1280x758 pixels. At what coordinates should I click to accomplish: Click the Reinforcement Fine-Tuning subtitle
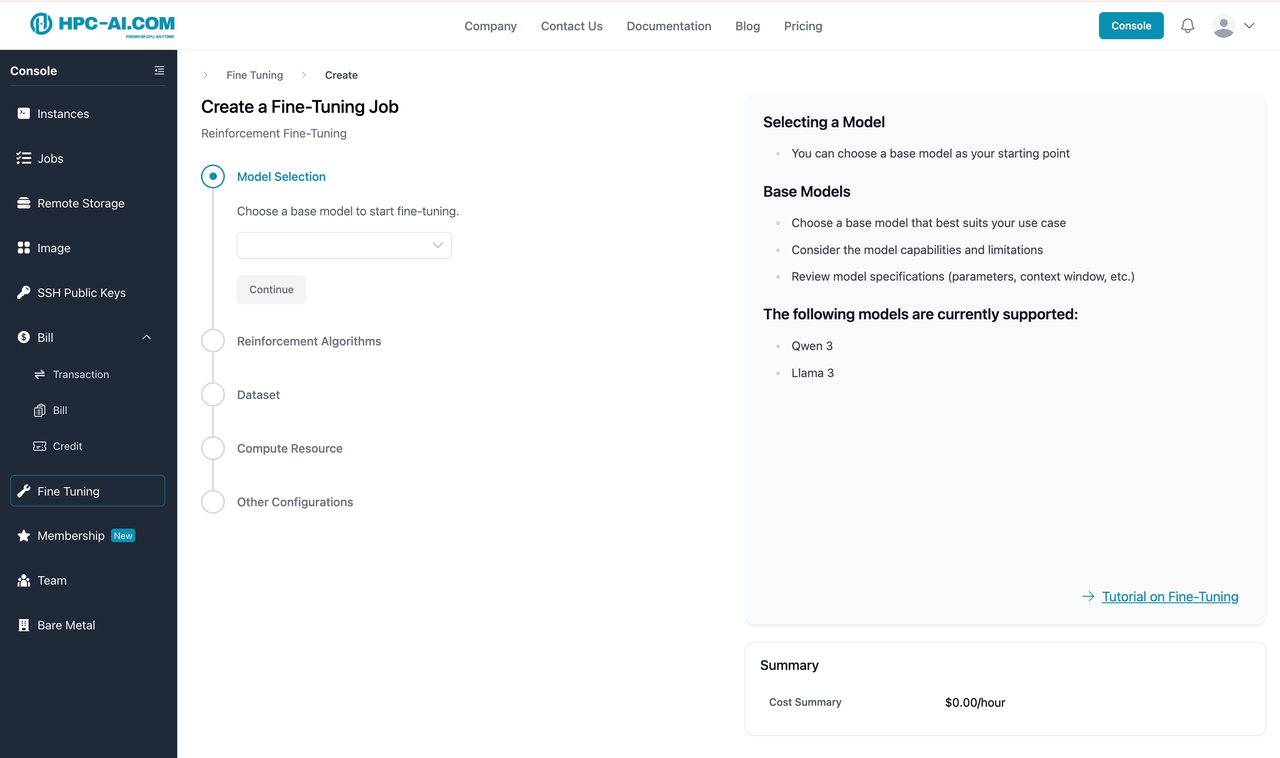tap(274, 133)
